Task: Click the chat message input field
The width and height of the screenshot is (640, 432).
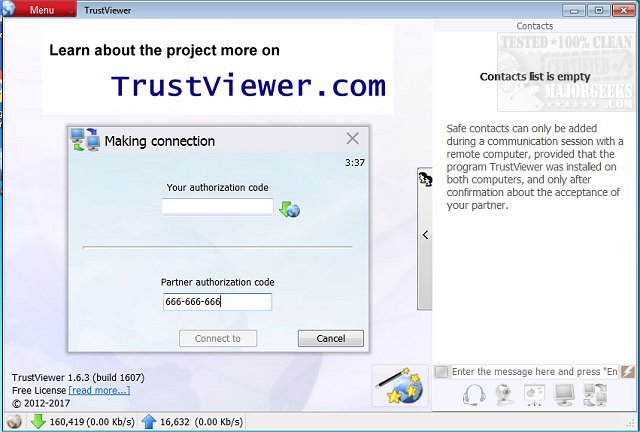Action: [534, 372]
